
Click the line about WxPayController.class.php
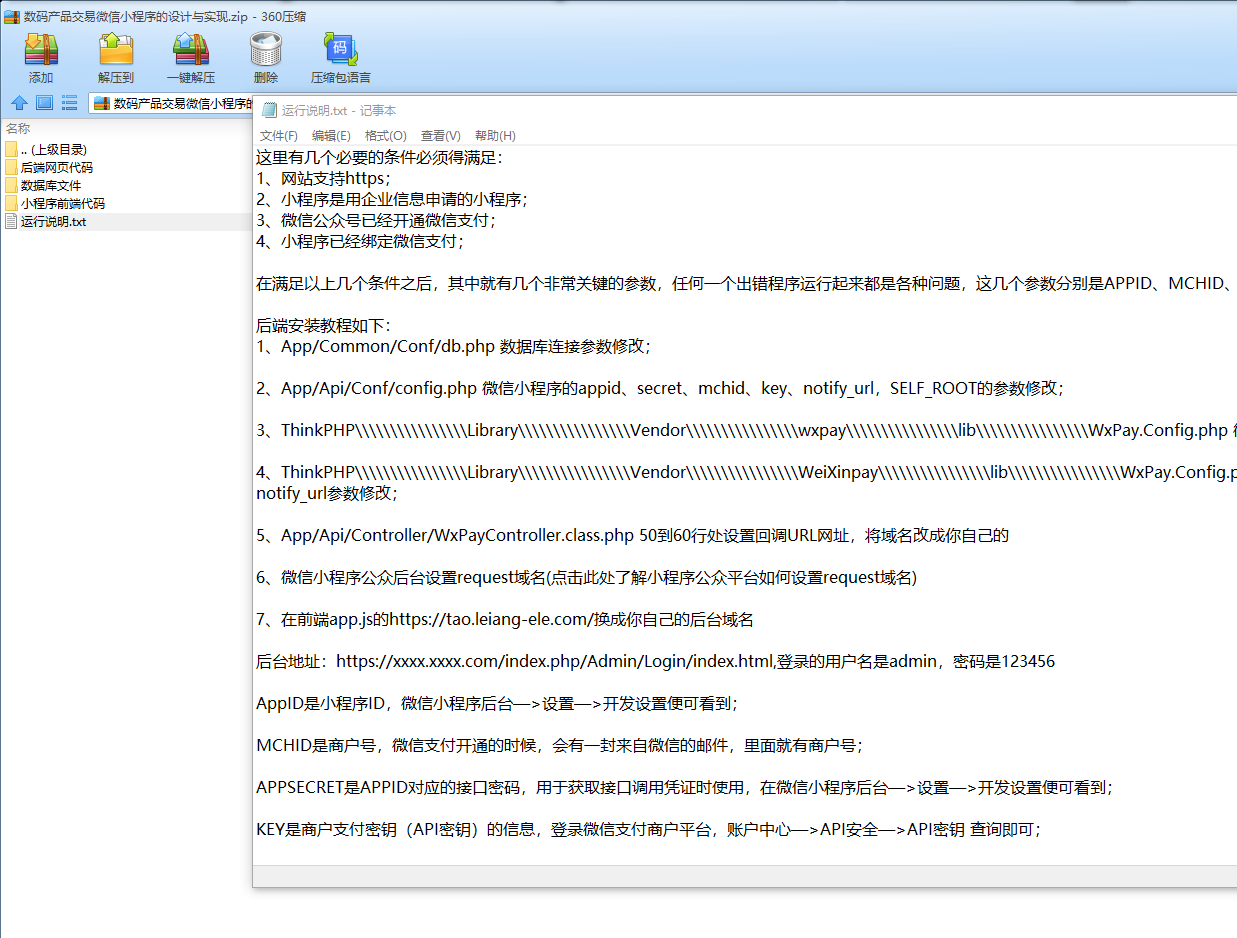[633, 535]
